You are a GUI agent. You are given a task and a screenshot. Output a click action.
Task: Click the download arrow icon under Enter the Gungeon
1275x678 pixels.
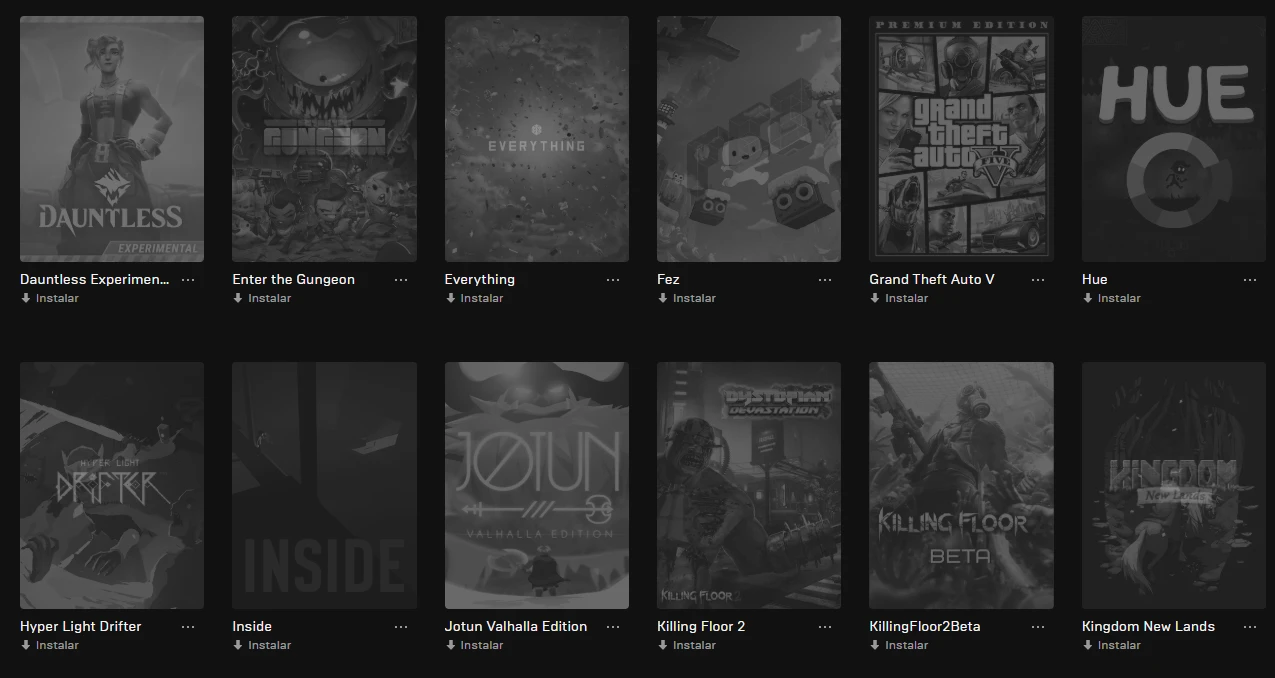tap(238, 298)
